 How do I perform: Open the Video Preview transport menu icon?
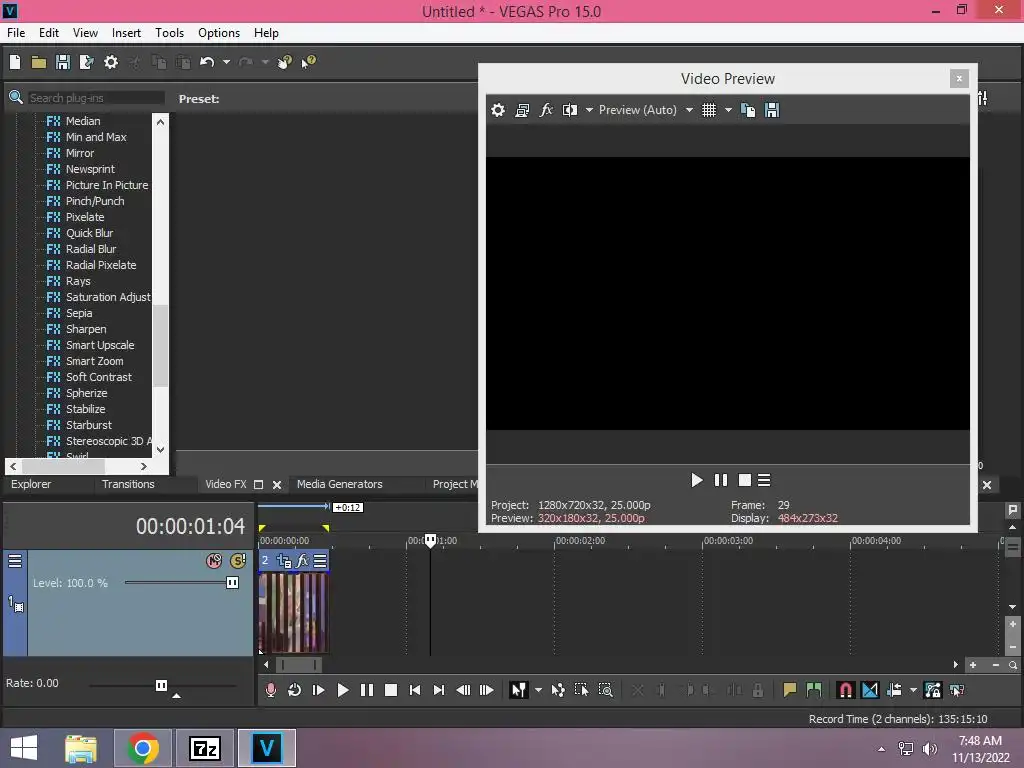tap(764, 480)
